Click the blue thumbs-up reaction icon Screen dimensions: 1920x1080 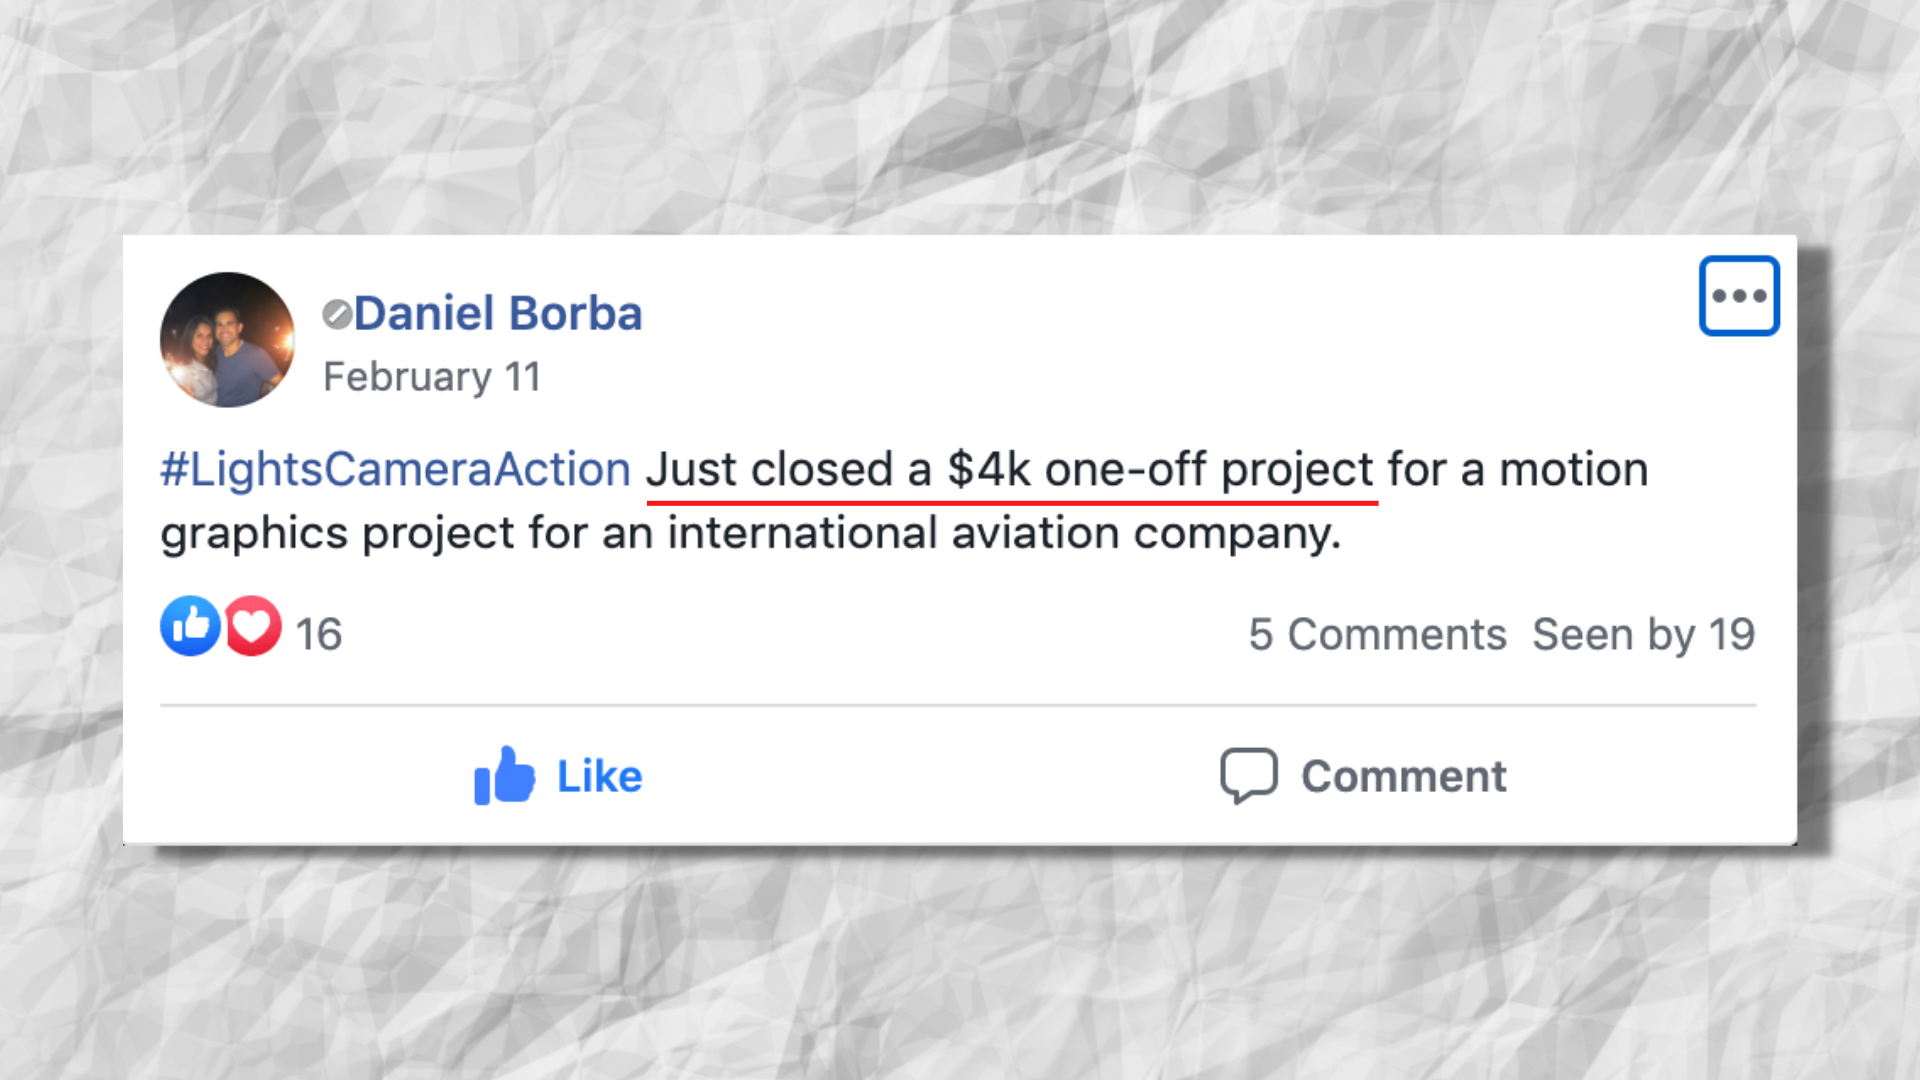coord(190,626)
